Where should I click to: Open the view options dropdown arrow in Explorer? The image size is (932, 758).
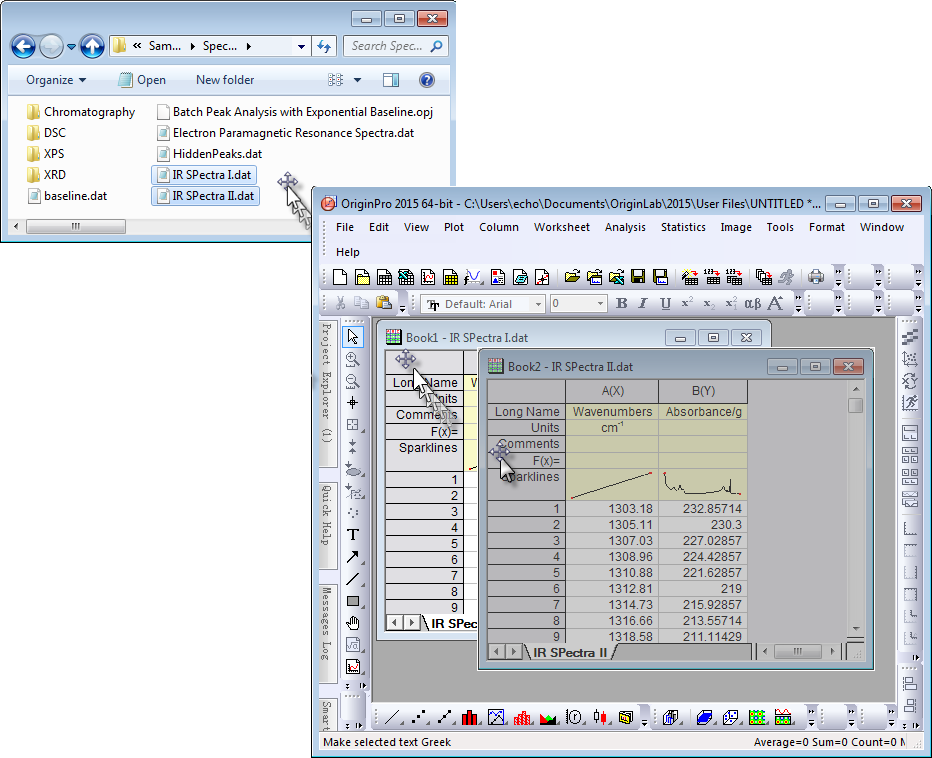[357, 80]
